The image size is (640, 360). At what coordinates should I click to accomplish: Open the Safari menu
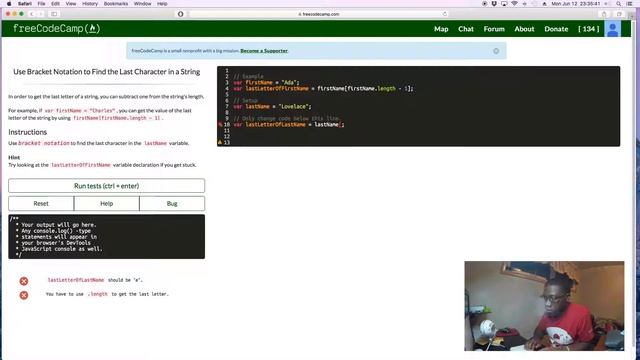25,4
